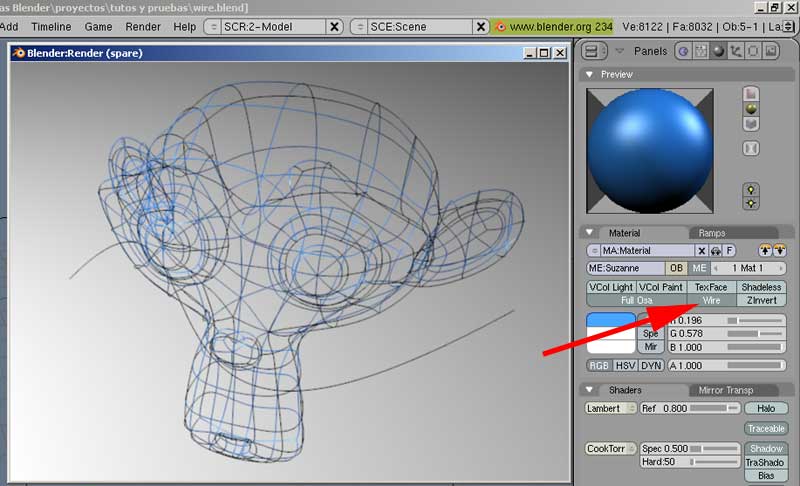Click the blue diffuse color swatch
Screen dimensions: 800x486
click(x=611, y=320)
